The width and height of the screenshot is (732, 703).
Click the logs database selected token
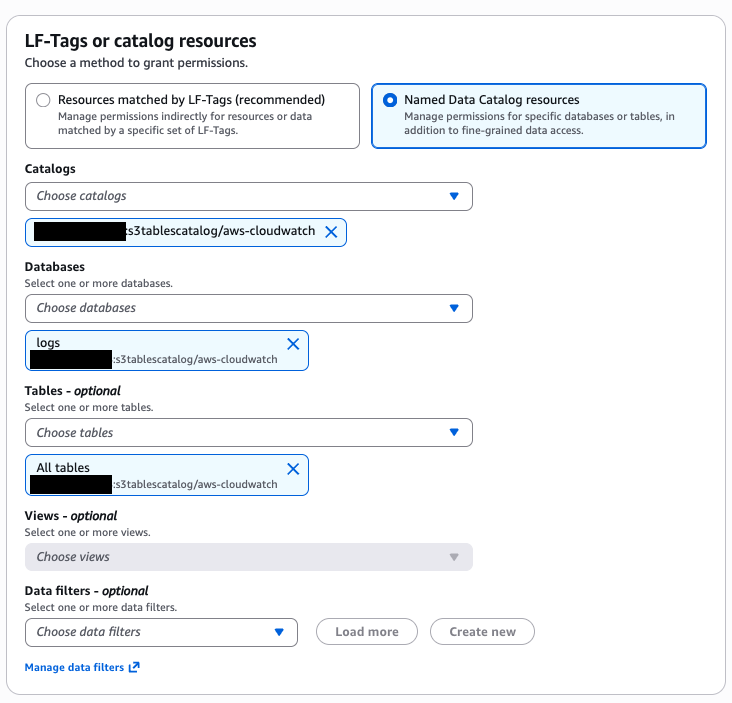pos(150,350)
